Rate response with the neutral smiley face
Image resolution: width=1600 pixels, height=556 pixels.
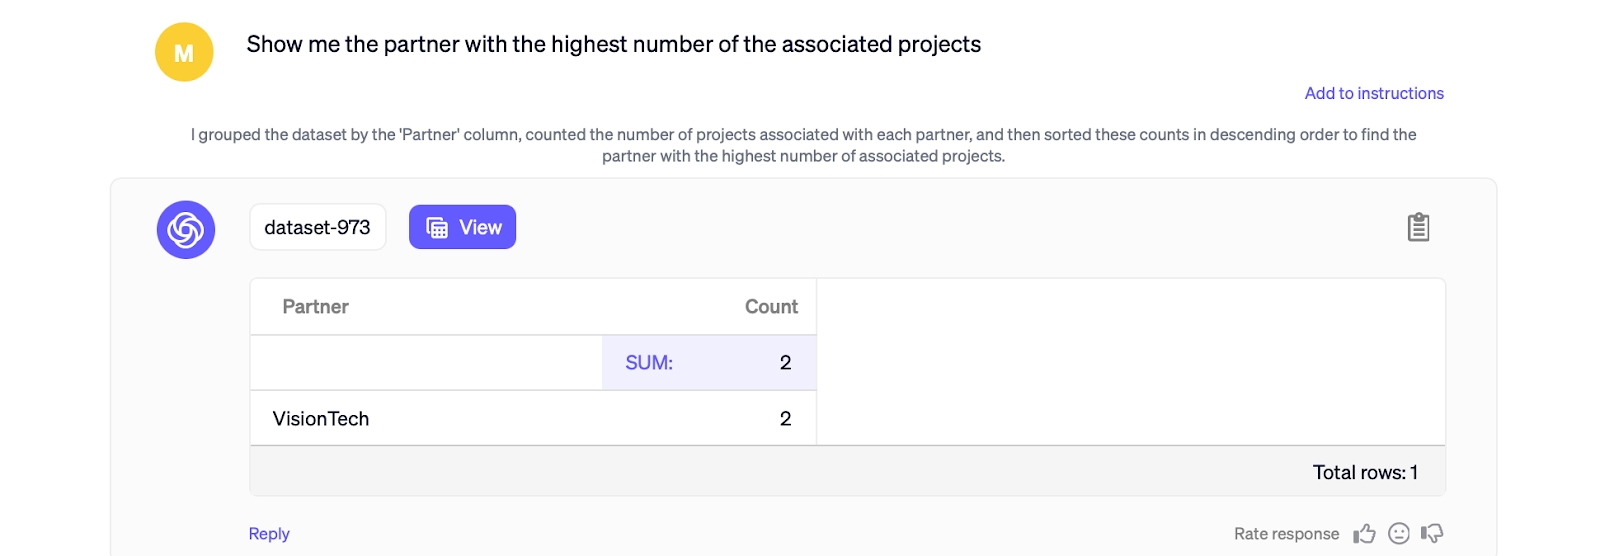pyautogui.click(x=1399, y=534)
